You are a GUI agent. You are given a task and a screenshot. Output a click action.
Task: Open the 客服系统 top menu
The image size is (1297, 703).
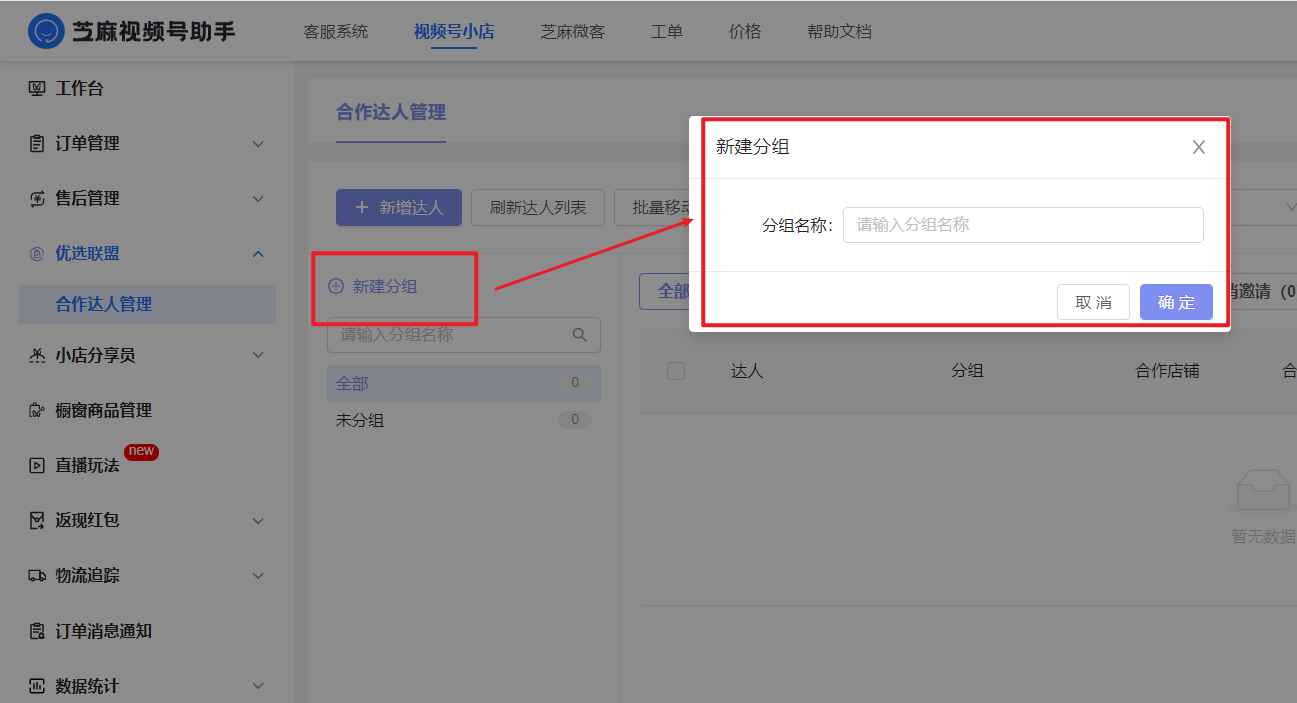336,31
